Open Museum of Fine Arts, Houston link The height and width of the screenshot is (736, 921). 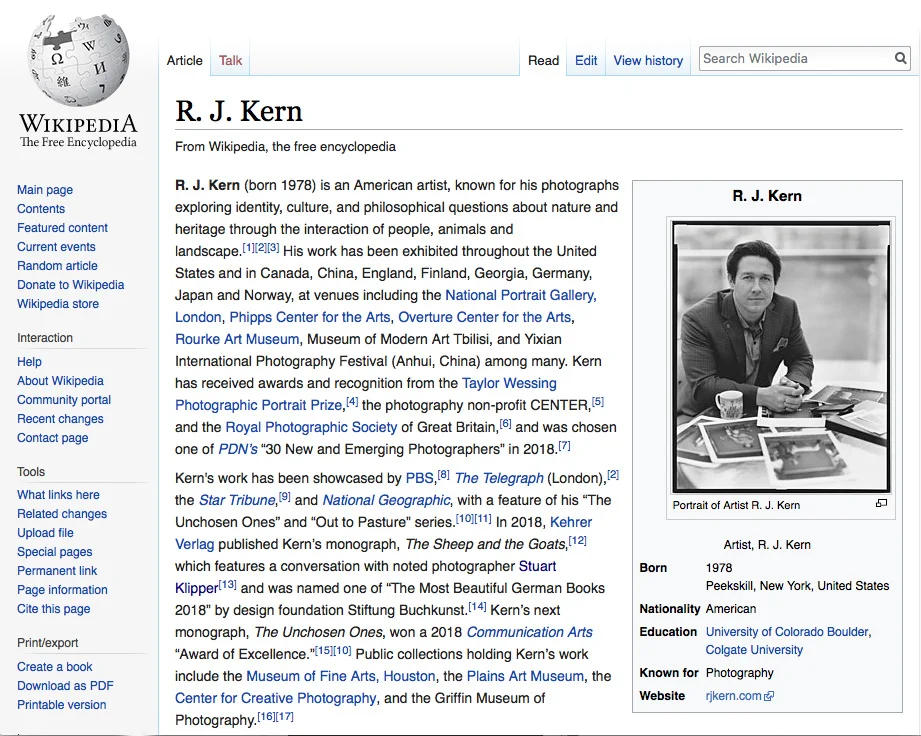coord(341,676)
